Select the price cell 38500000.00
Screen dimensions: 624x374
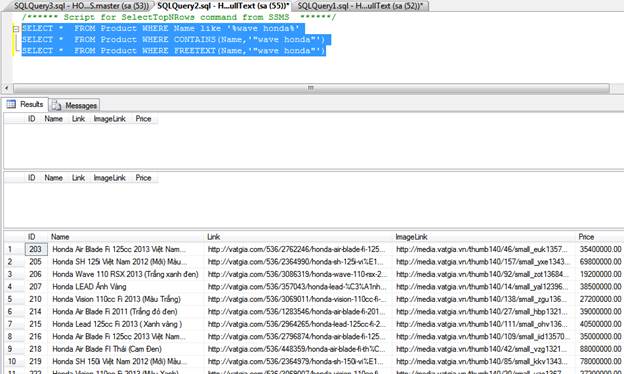(x=600, y=286)
